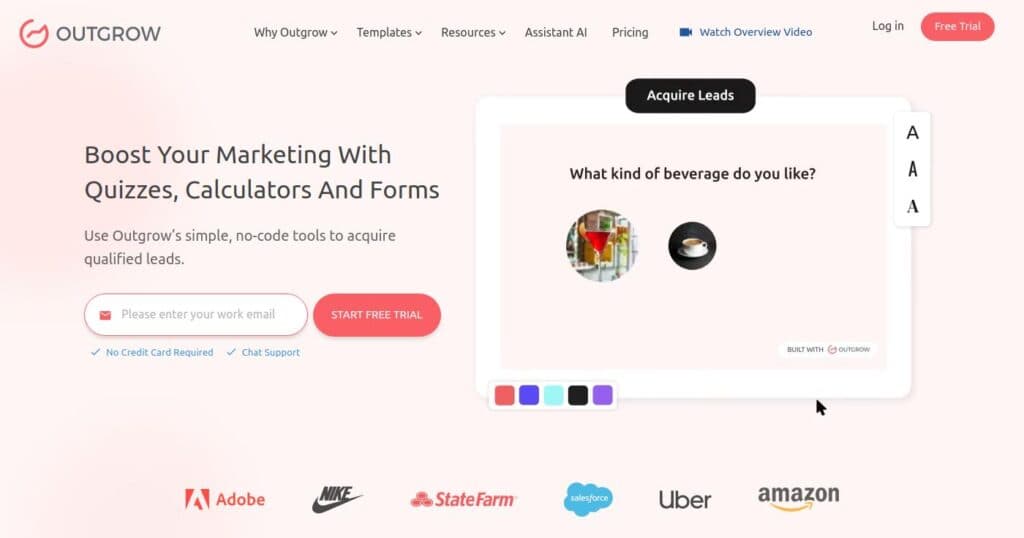
Task: Select the condensed middle font A icon
Action: tap(912, 170)
